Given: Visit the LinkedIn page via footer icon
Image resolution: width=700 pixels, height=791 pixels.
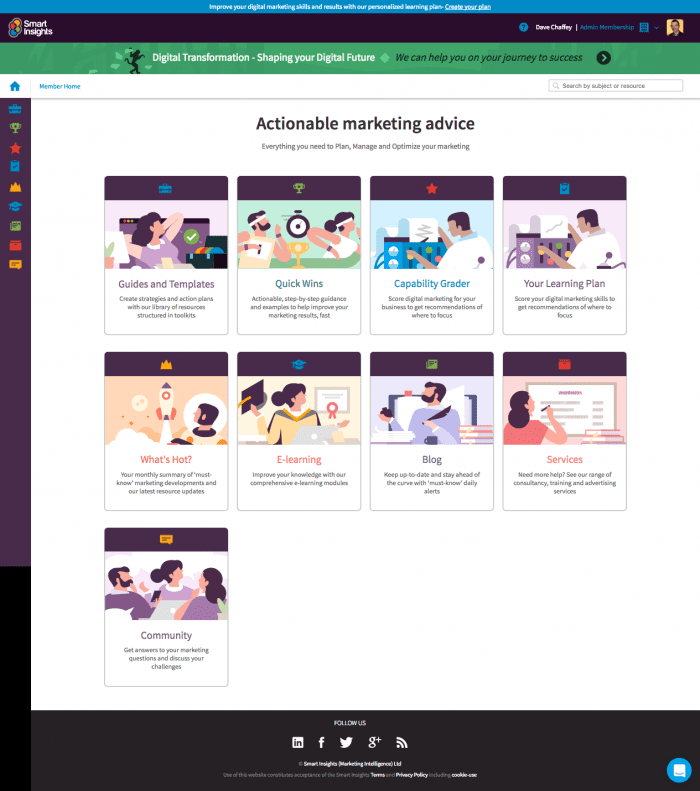Looking at the screenshot, I should click(x=298, y=742).
